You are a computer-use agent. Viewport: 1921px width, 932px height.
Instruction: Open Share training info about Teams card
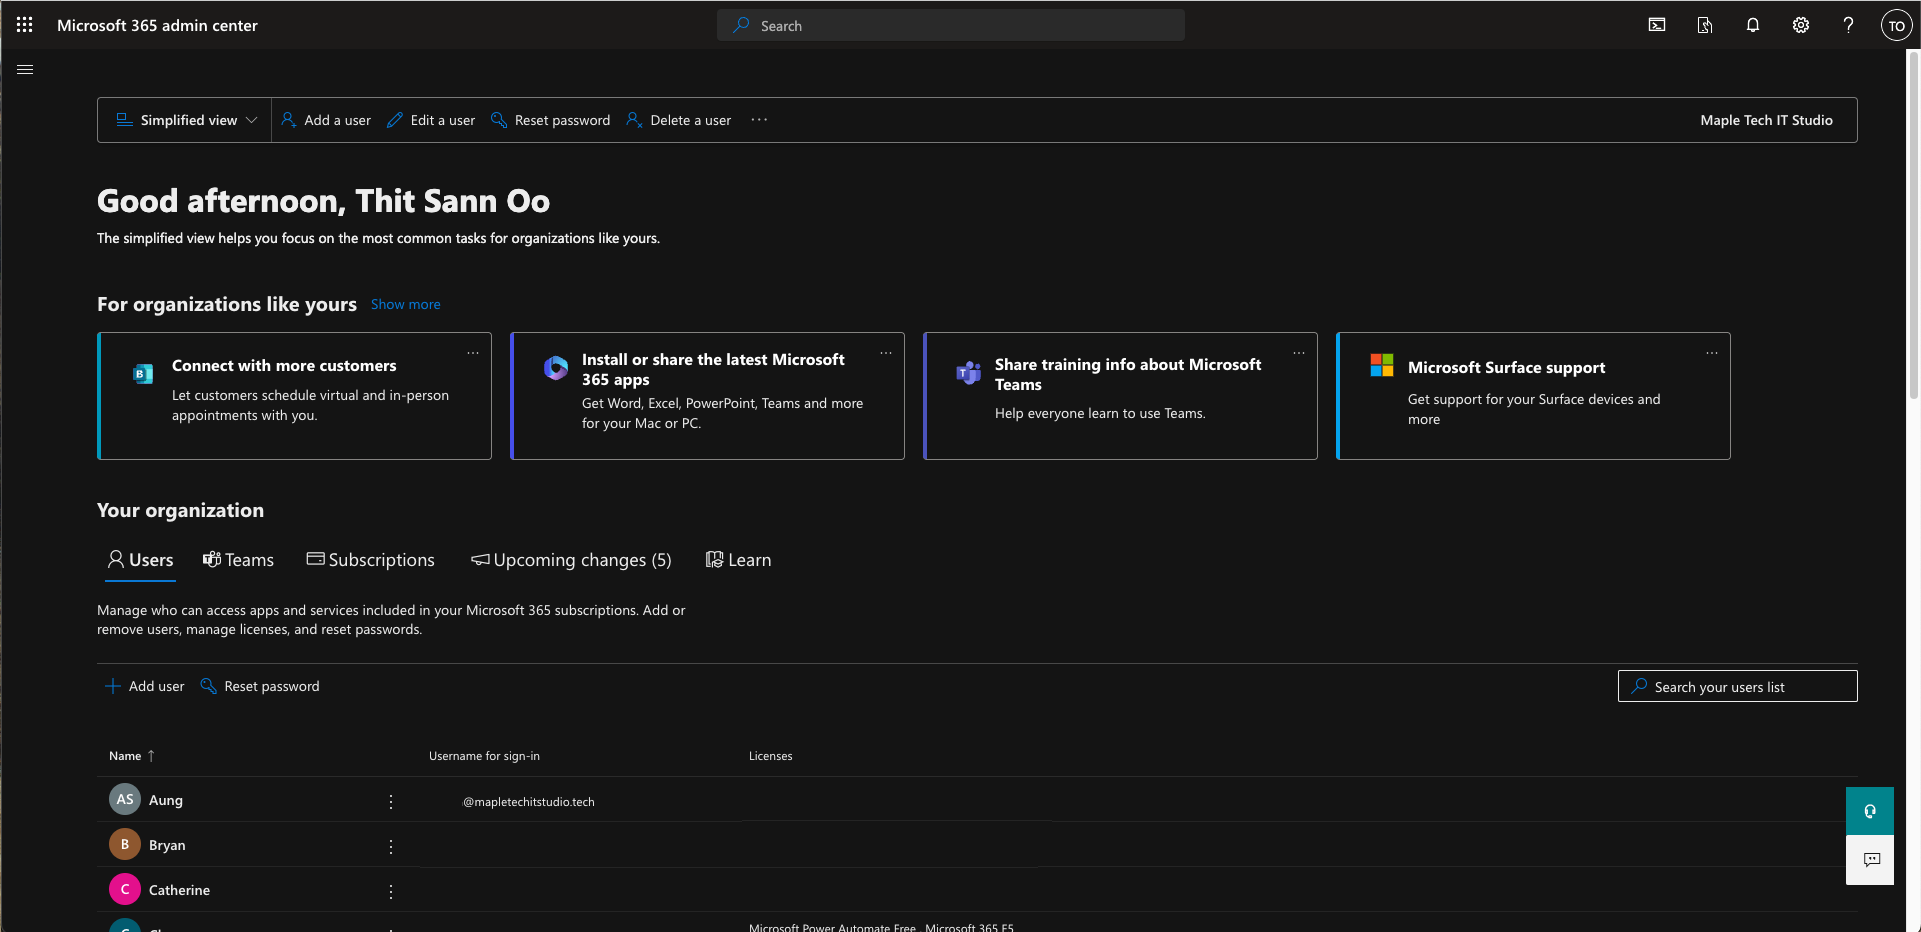(1121, 396)
